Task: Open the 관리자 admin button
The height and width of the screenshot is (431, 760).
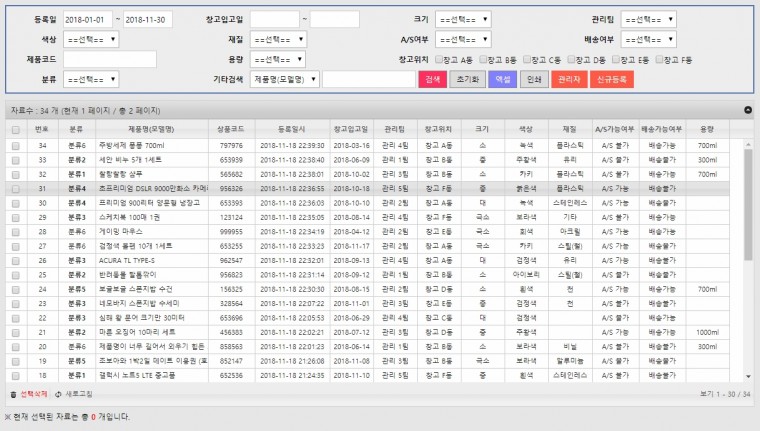Action: 569,79
